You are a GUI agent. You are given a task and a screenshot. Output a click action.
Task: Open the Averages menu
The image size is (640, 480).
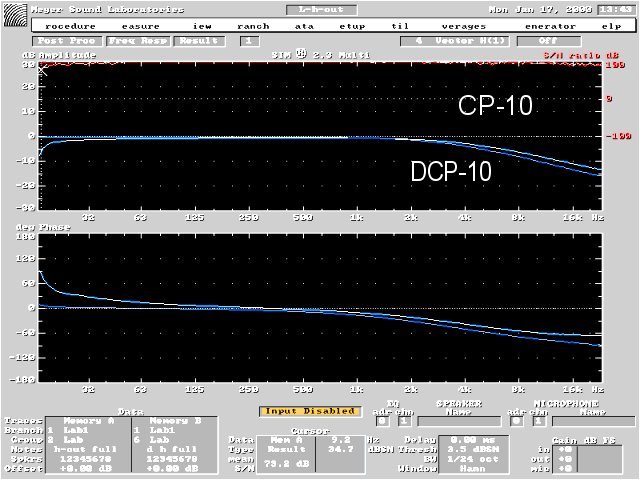[x=464, y=27]
